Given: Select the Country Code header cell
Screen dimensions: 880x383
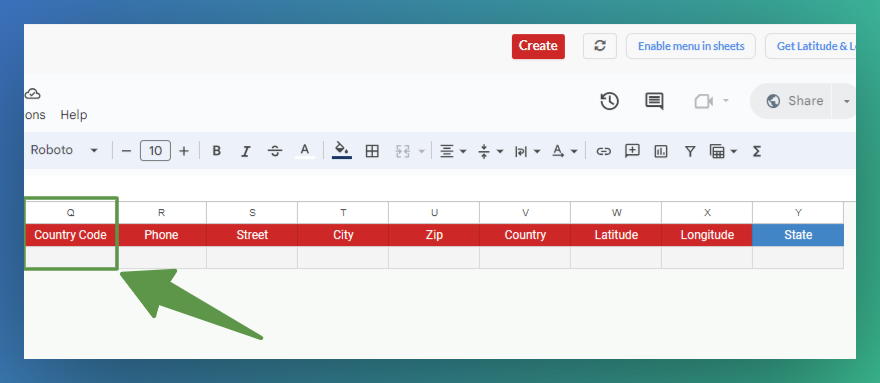Looking at the screenshot, I should tap(71, 235).
